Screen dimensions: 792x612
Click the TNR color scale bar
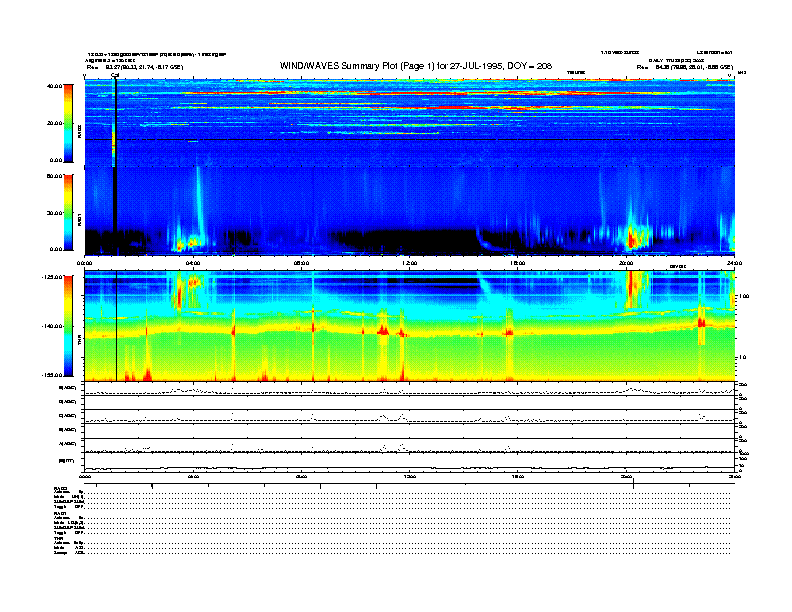point(68,326)
